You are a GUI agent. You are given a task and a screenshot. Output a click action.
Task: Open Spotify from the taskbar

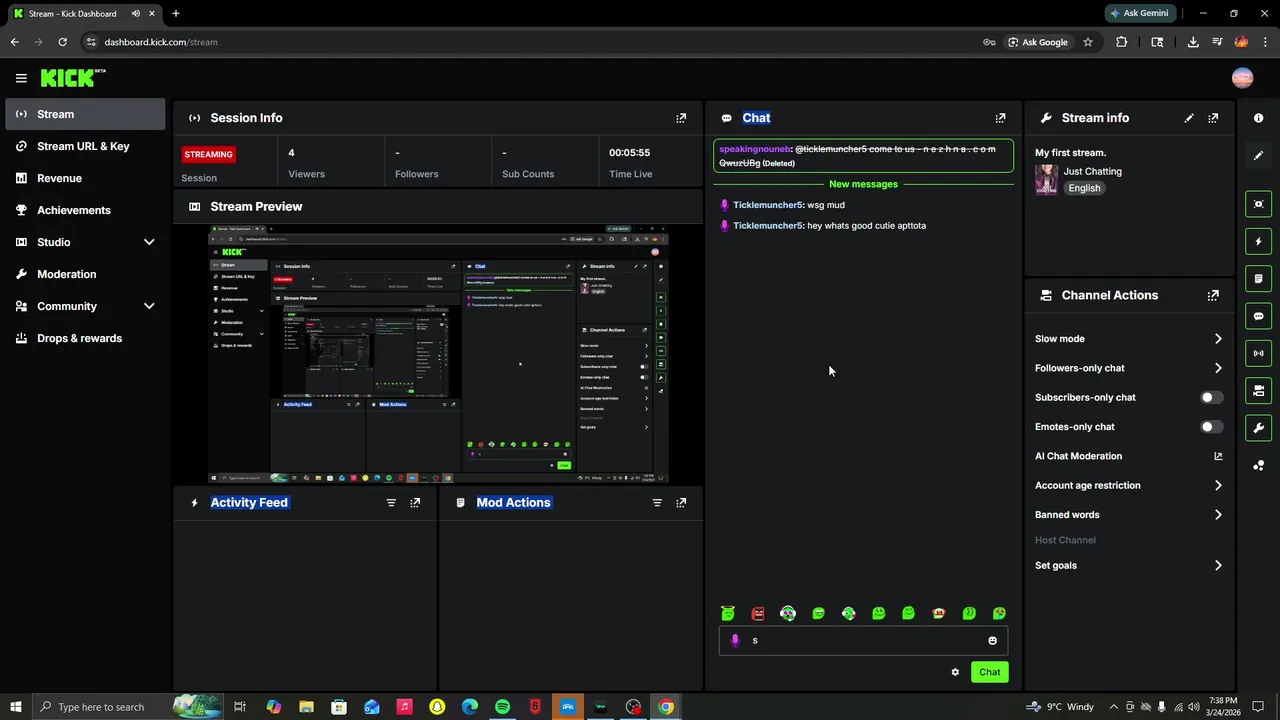[x=502, y=707]
